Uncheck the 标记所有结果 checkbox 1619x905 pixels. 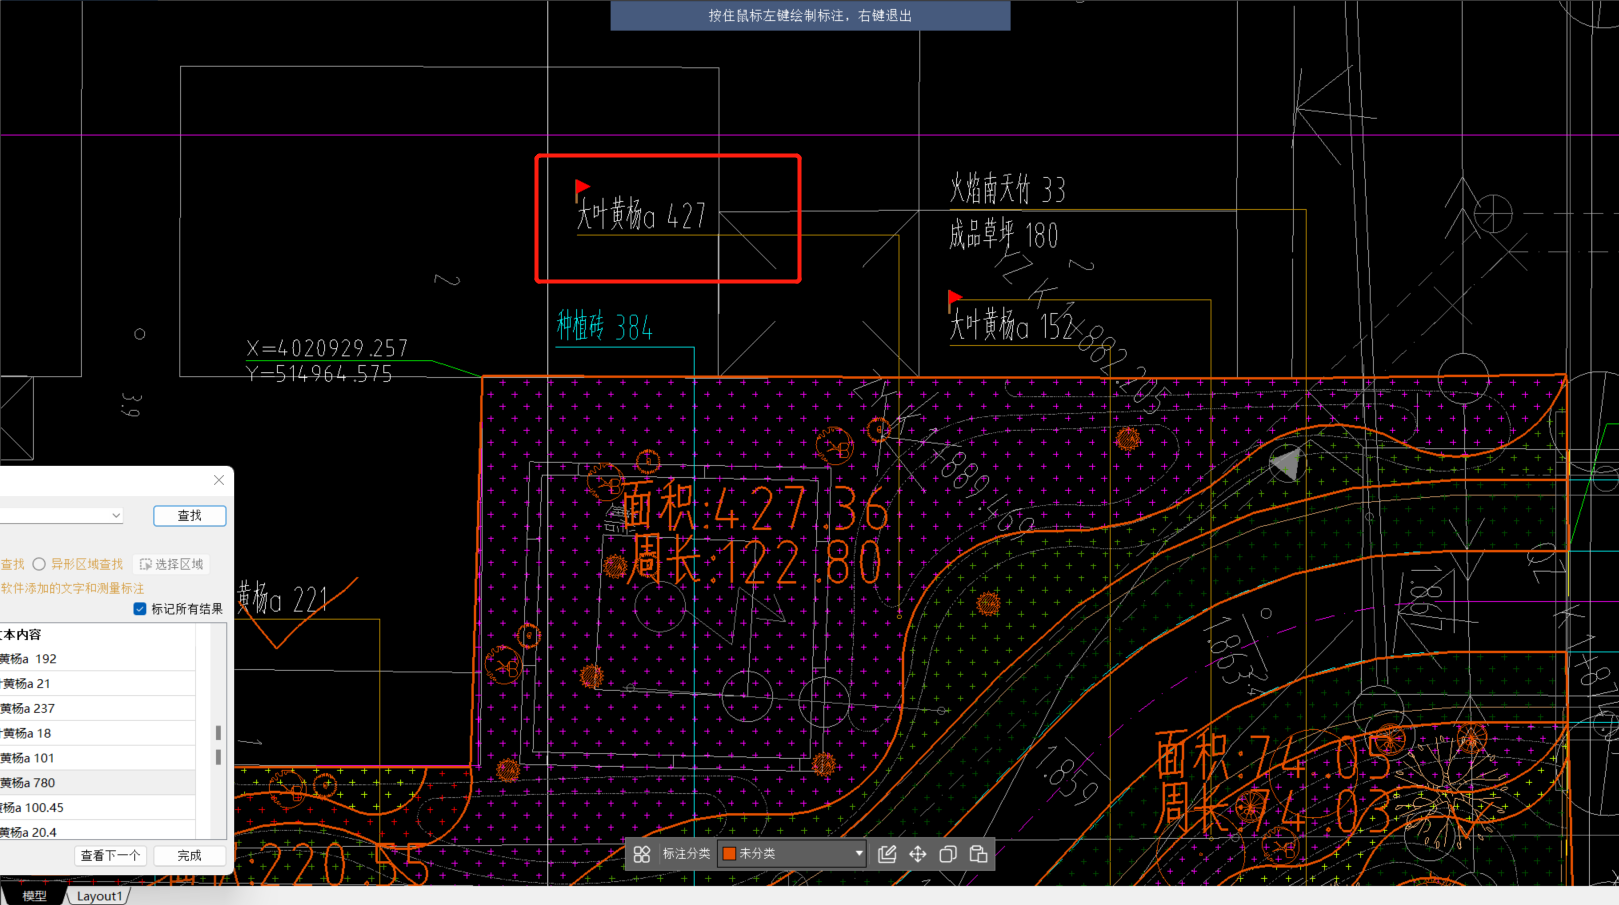(x=139, y=608)
